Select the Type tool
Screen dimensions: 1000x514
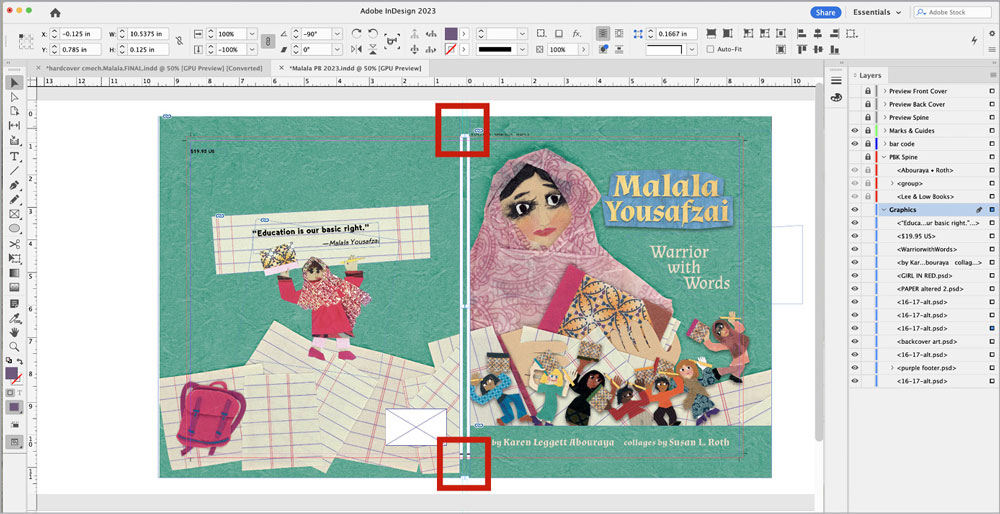tap(14, 156)
